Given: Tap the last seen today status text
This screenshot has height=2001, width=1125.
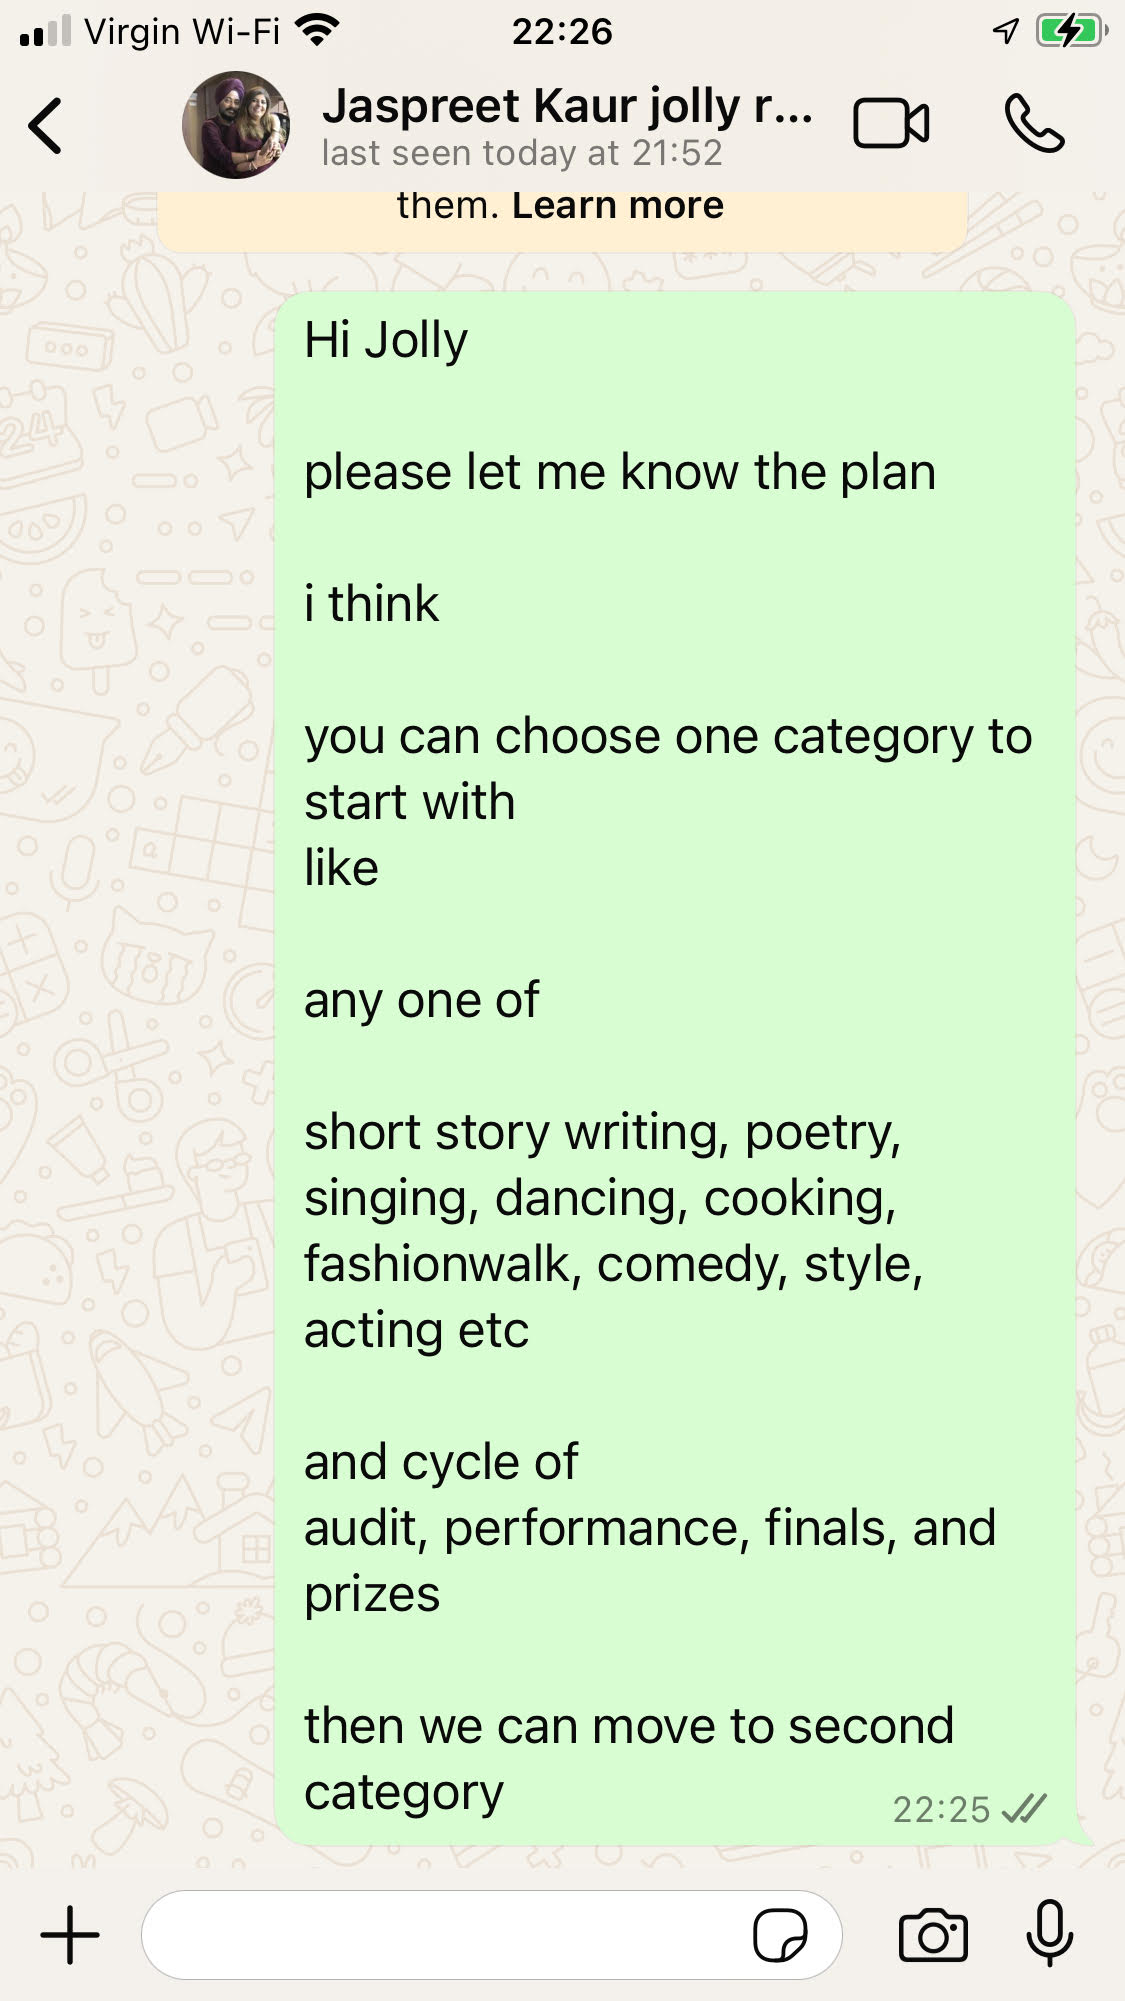Looking at the screenshot, I should 521,153.
